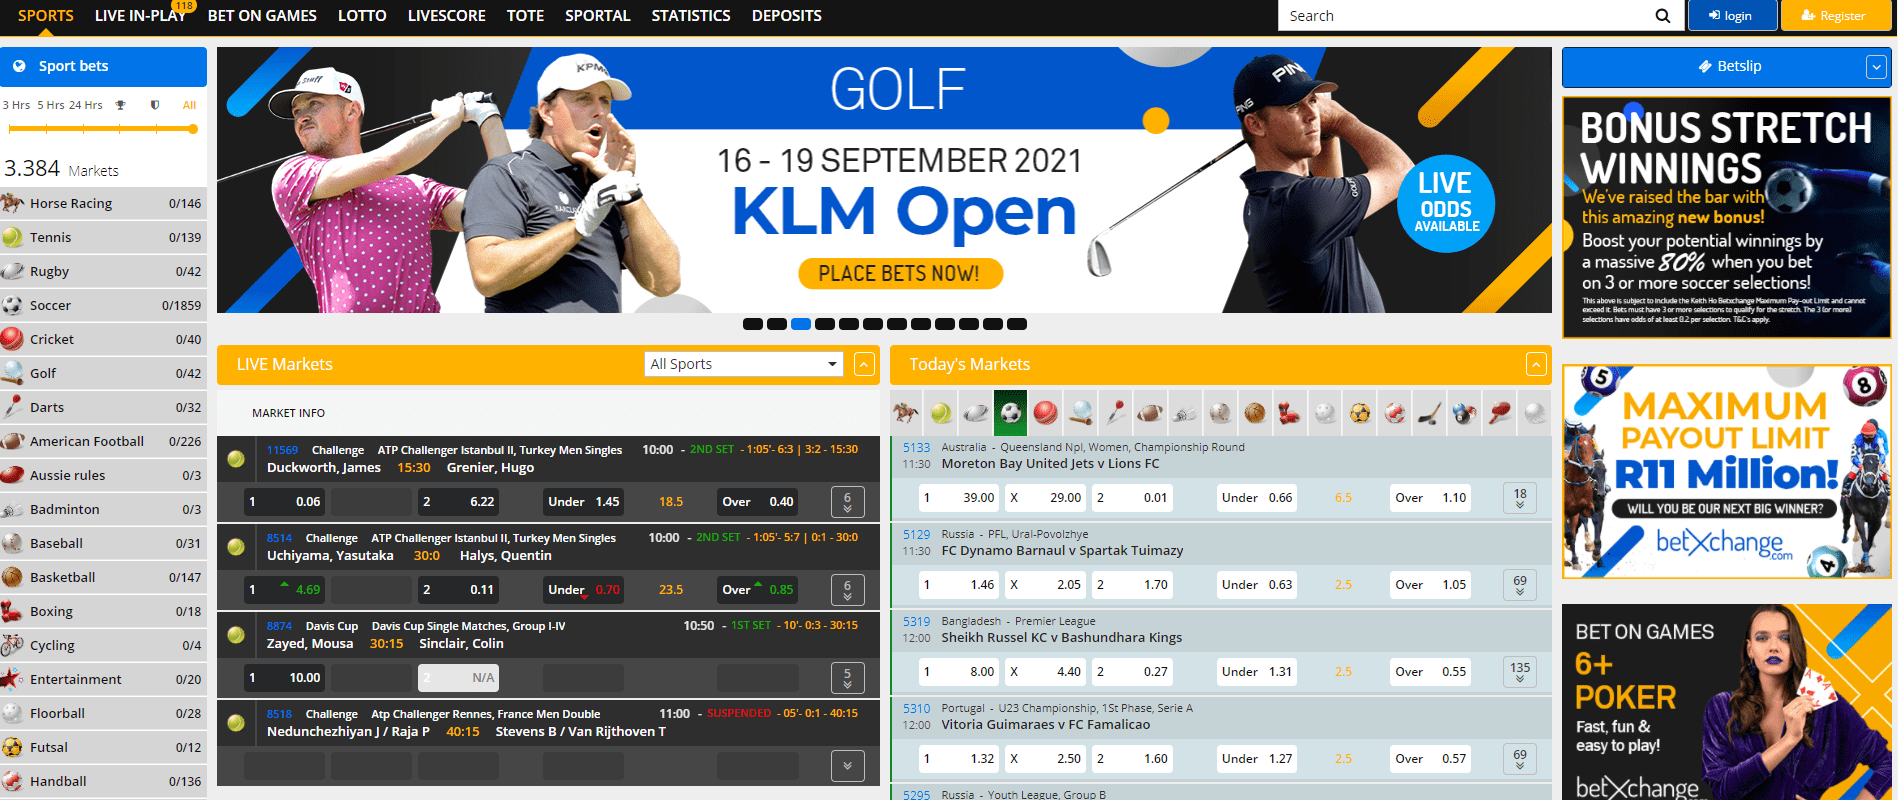Open the 6+ Poker games banner
Viewport: 1898px width, 800px height.
(1727, 702)
